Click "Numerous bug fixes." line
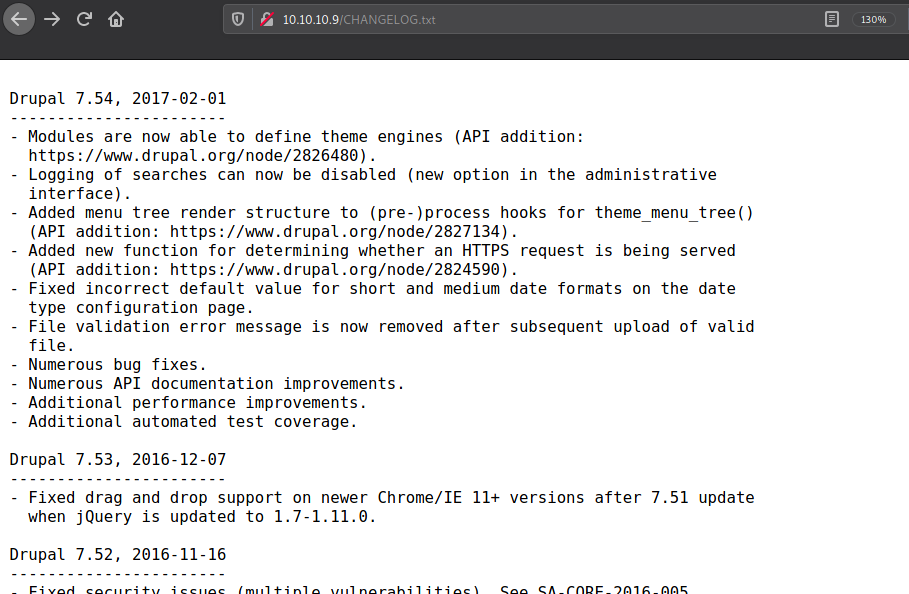The image size is (909, 594). (x=108, y=365)
